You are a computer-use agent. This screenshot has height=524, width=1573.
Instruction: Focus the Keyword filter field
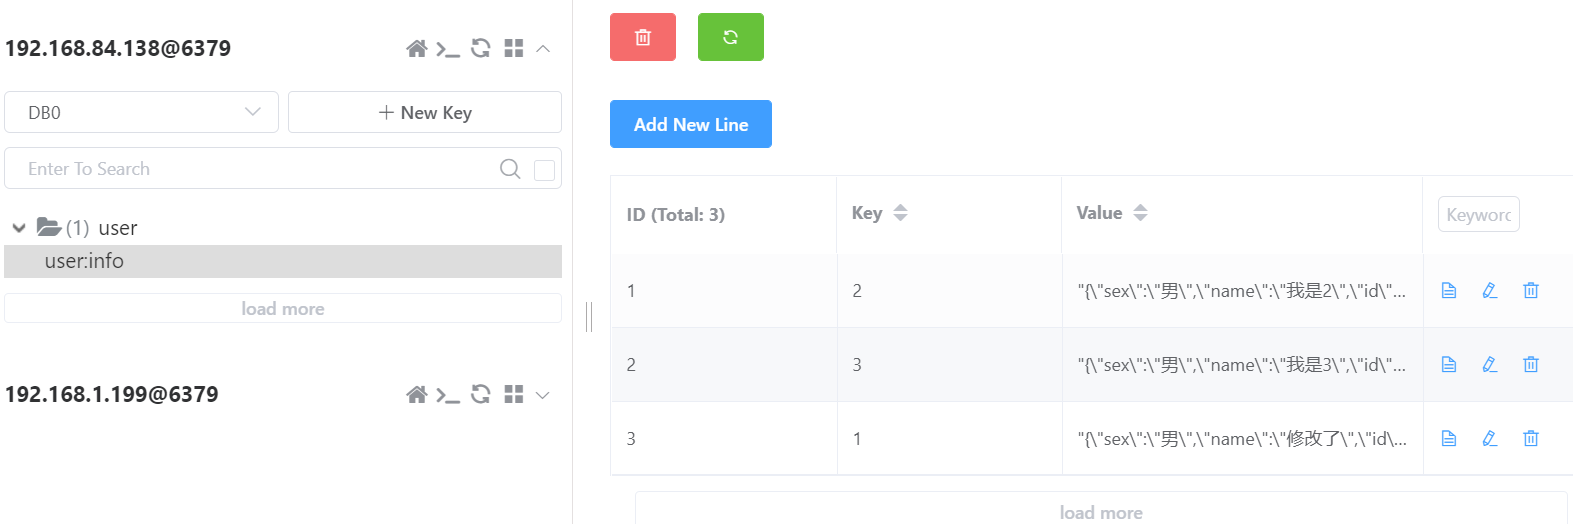pyautogui.click(x=1478, y=214)
